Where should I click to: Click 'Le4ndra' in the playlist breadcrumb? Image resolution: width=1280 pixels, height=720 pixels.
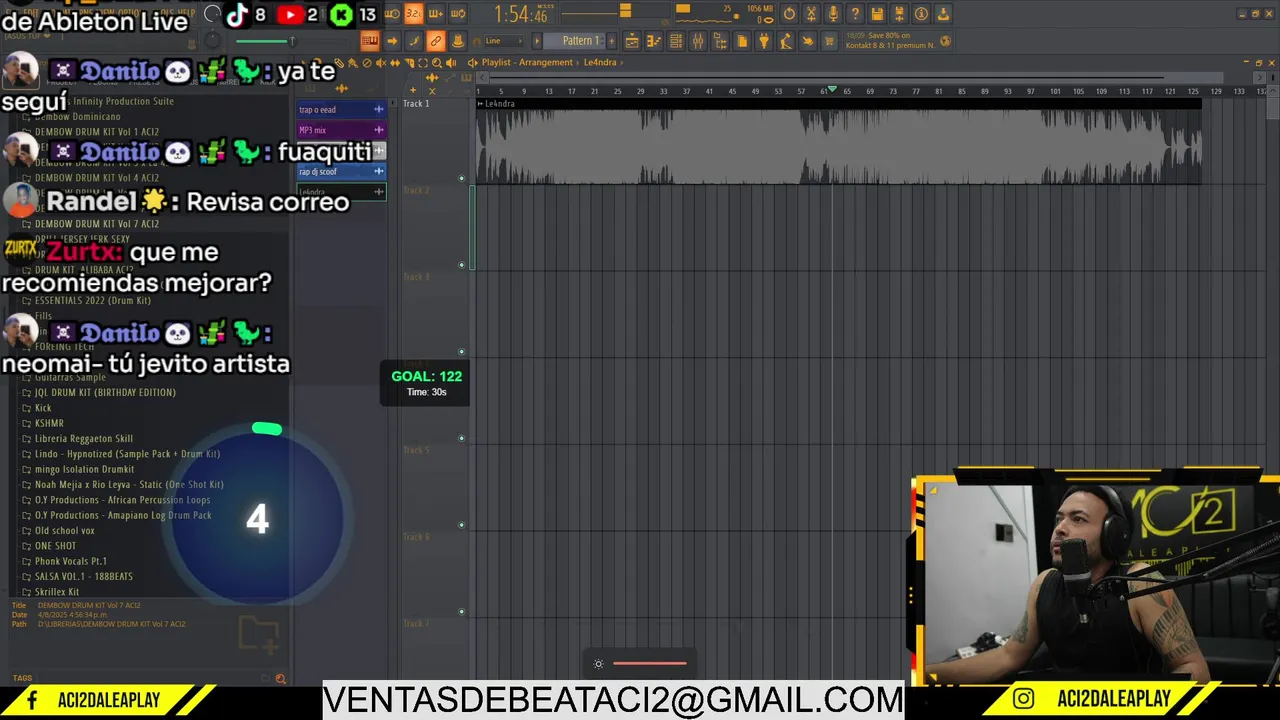point(600,62)
